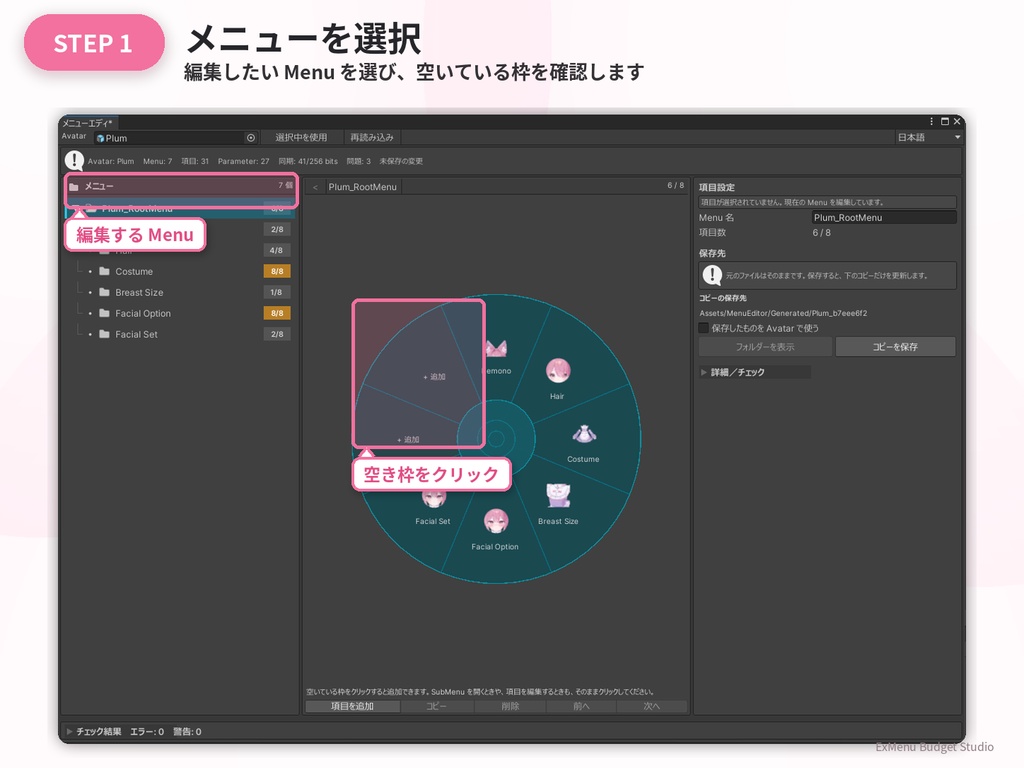This screenshot has width=1024, height=768.
Task: Click the Facial Set folder icon
Action: click(104, 333)
